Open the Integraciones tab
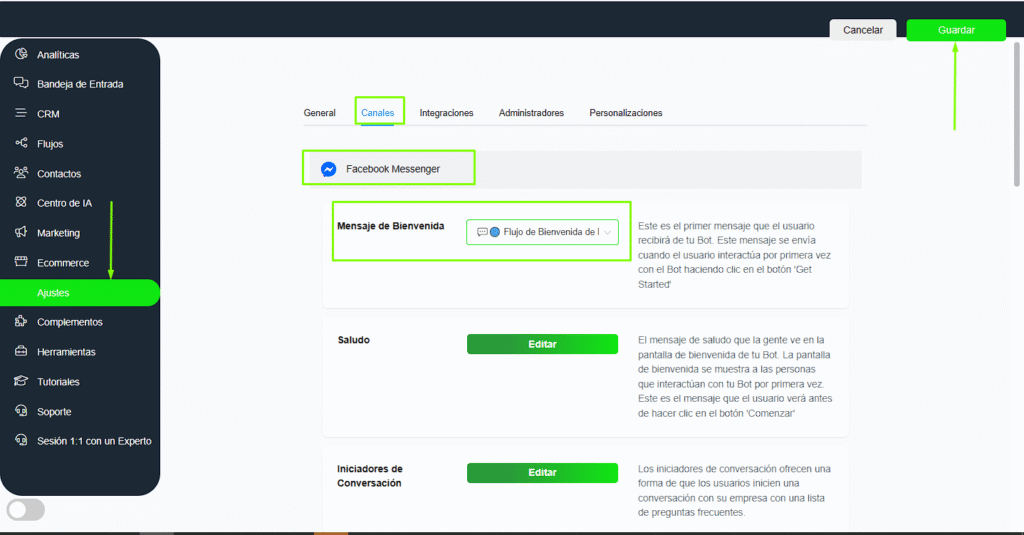This screenshot has width=1024, height=535. click(x=446, y=113)
